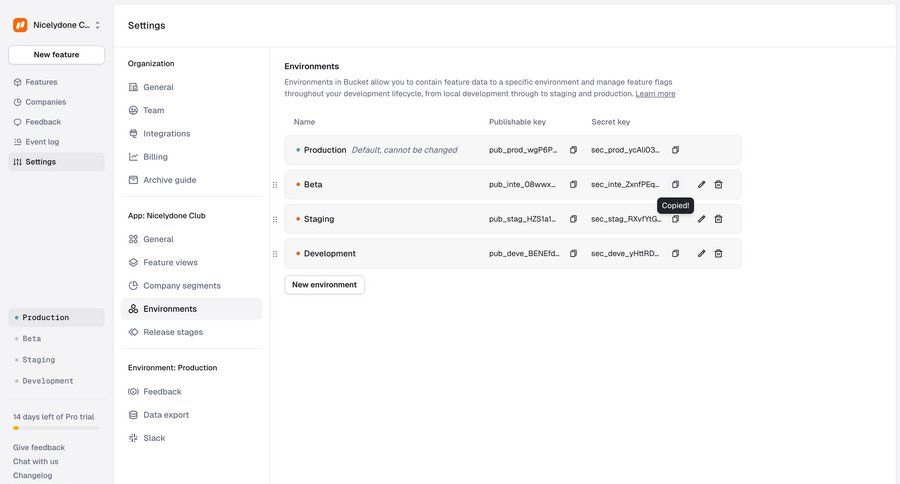Edit the Beta environment with pencil icon

[x=701, y=184]
